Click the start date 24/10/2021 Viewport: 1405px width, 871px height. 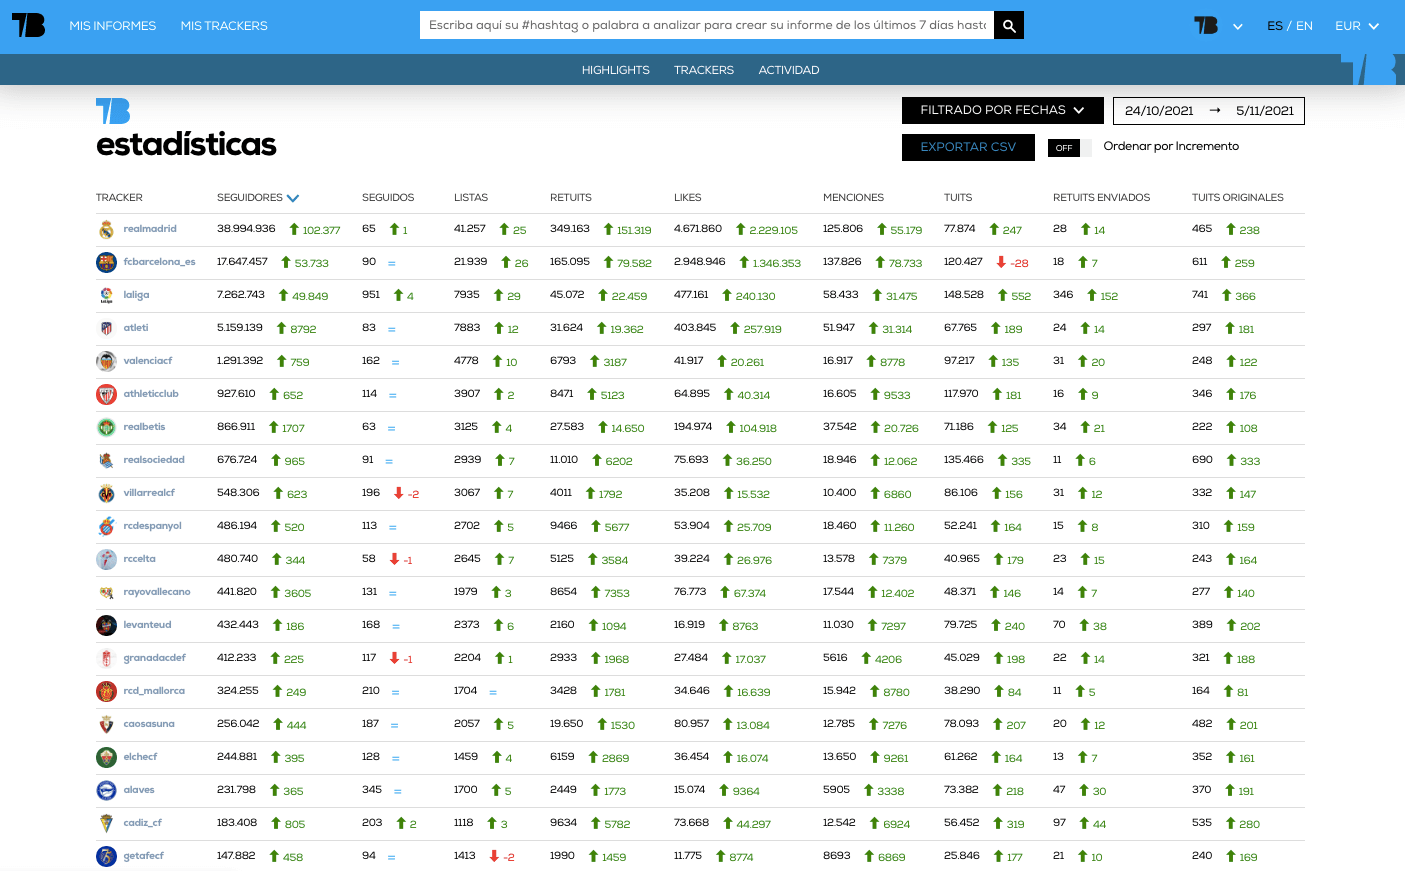click(x=1159, y=111)
